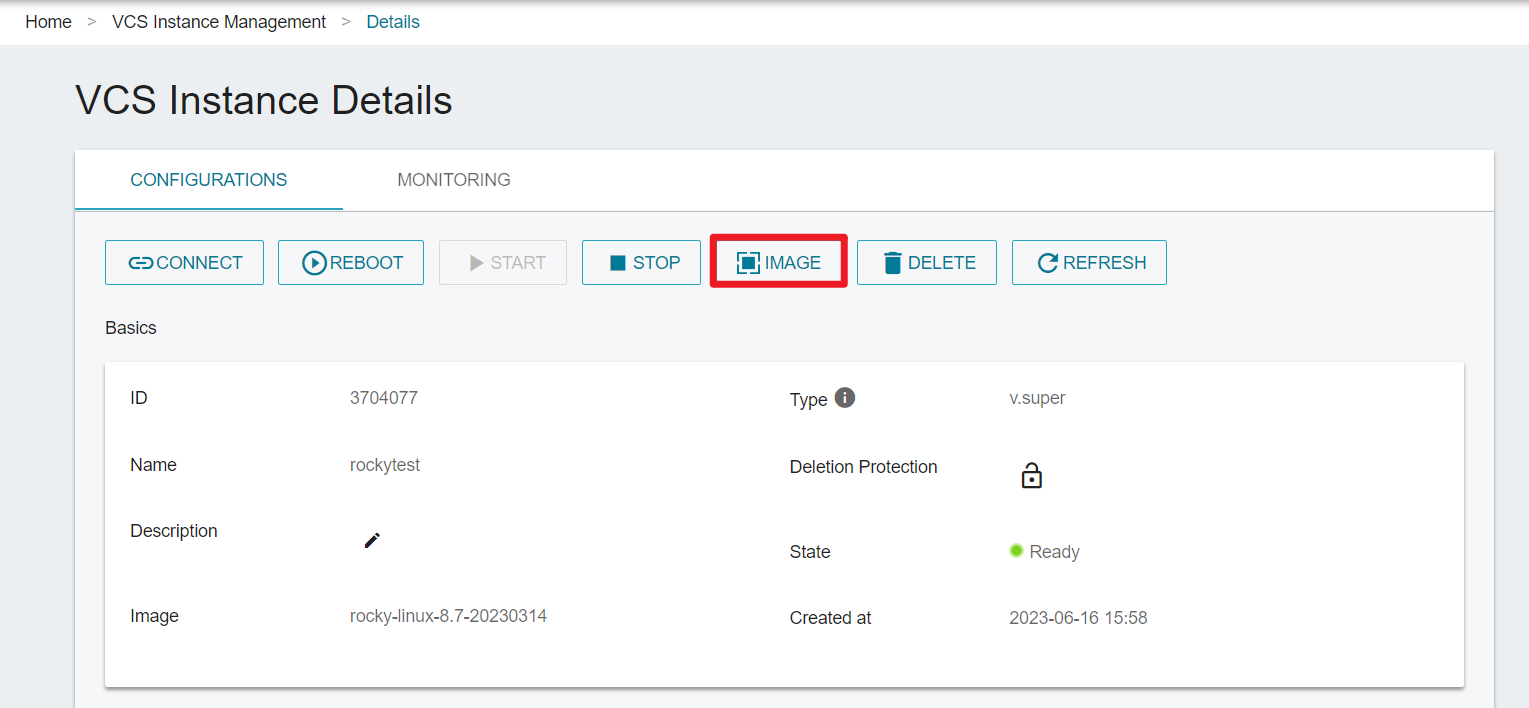Stop the instance using the STOP button
Viewport: 1529px width, 708px height.
pos(641,263)
